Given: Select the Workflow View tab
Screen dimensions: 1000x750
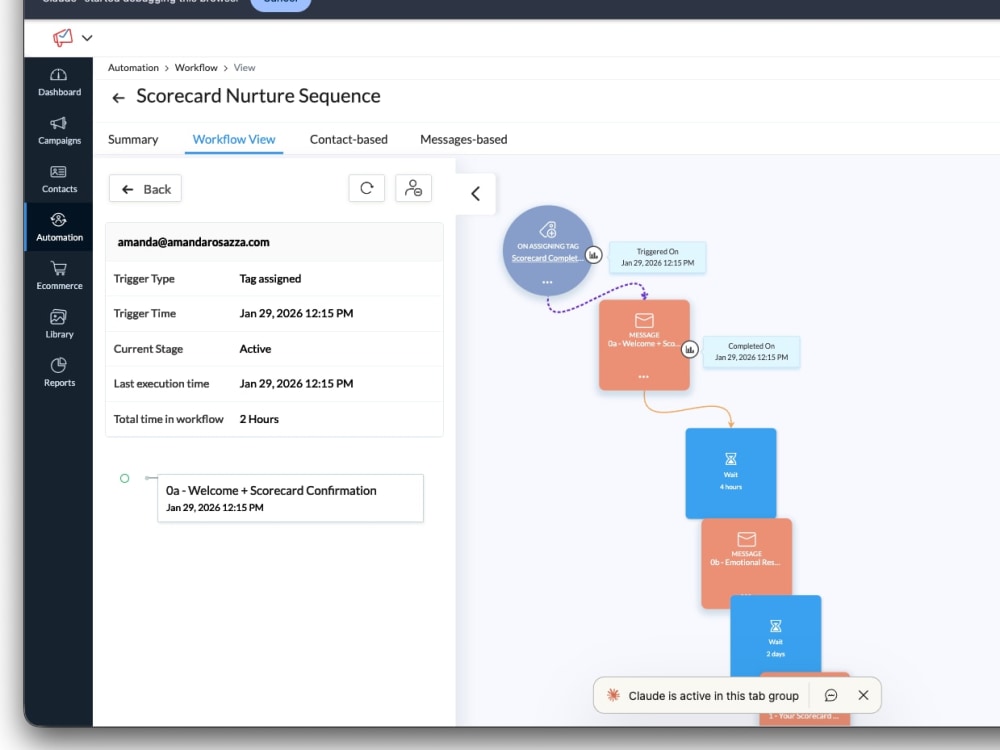Looking at the screenshot, I should click(x=234, y=139).
